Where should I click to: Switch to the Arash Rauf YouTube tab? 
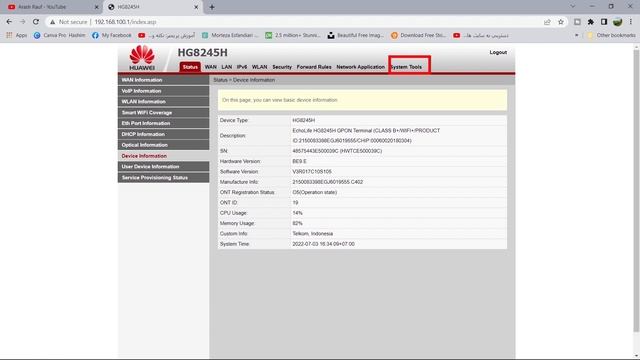[50, 7]
